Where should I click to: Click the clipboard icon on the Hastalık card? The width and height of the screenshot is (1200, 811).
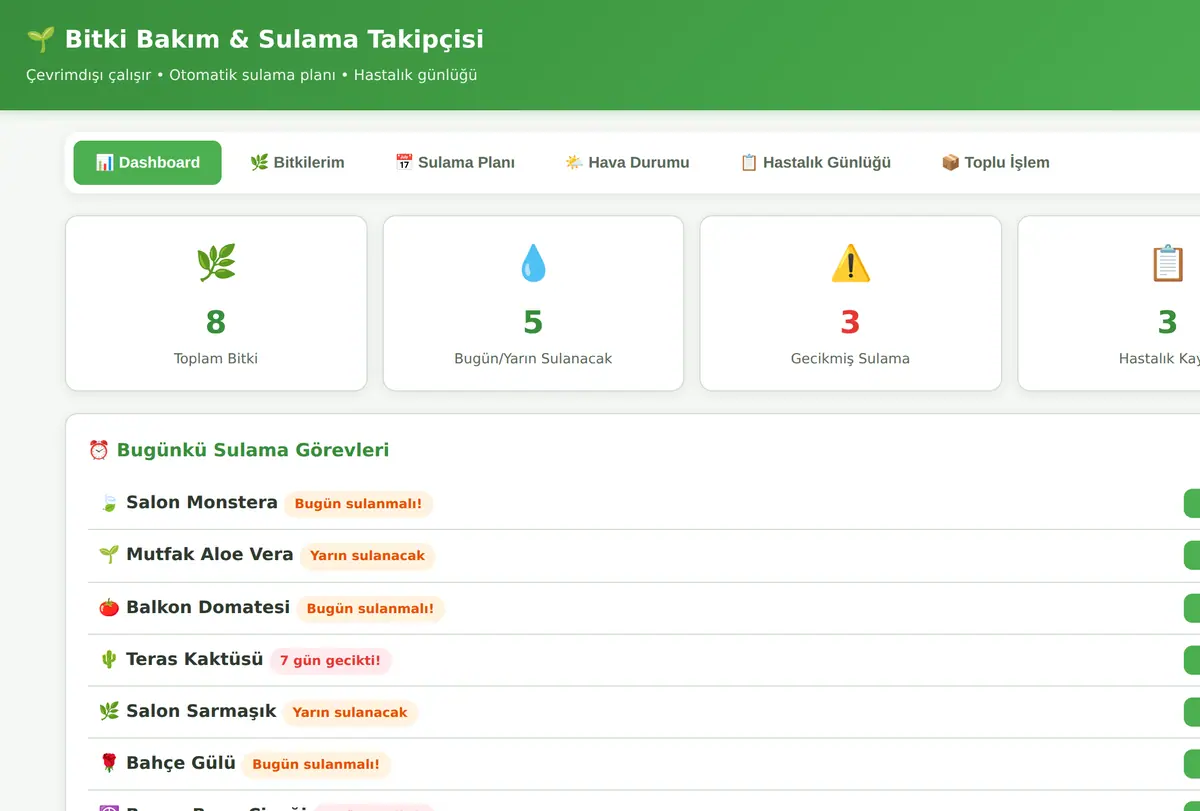click(x=1167, y=263)
